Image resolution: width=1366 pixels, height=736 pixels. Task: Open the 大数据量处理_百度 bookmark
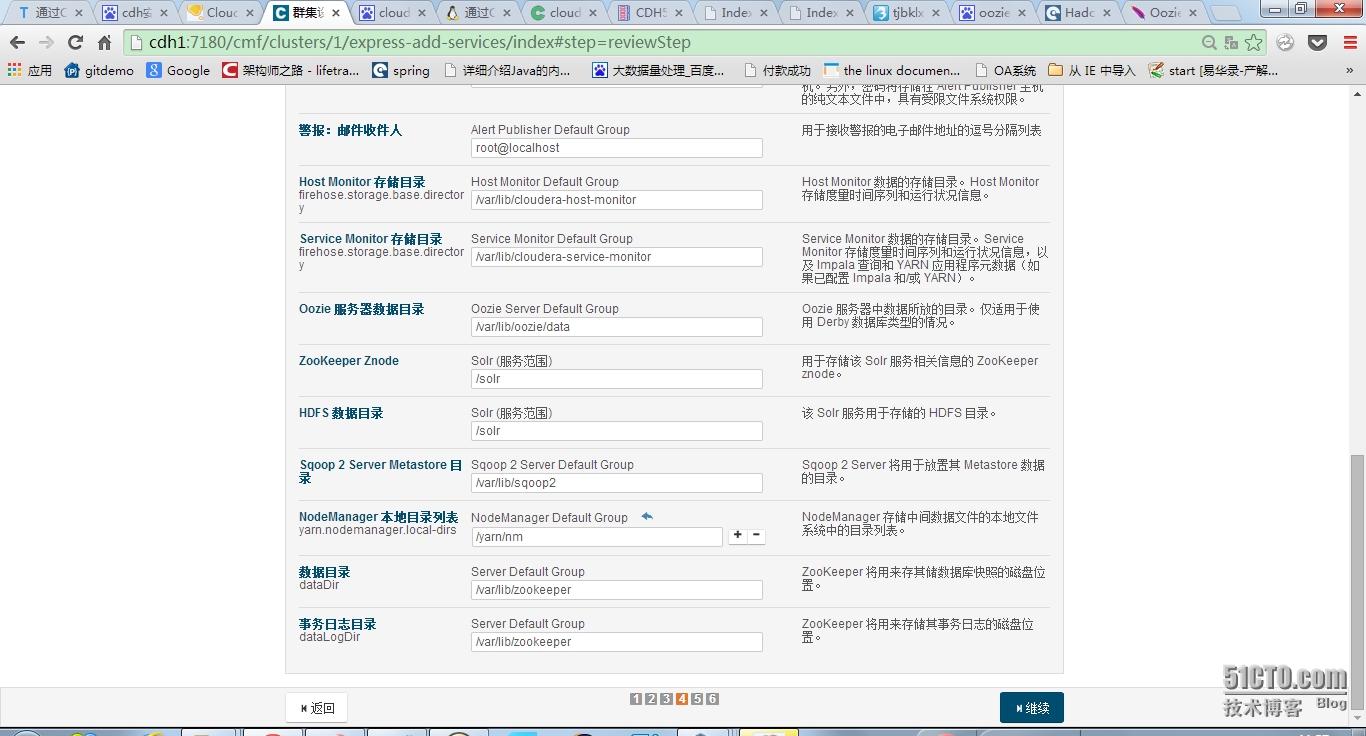pyautogui.click(x=658, y=70)
